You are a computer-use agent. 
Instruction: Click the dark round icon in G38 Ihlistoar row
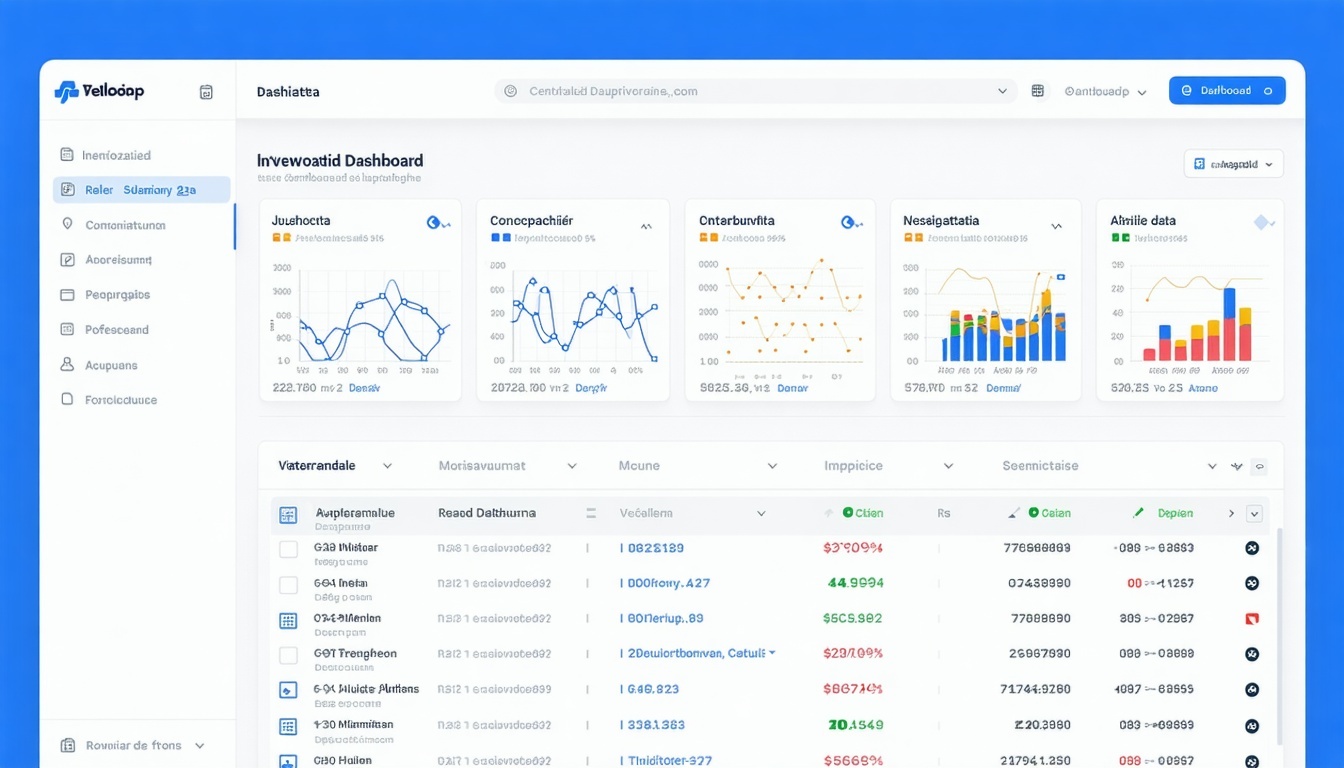(x=1251, y=548)
